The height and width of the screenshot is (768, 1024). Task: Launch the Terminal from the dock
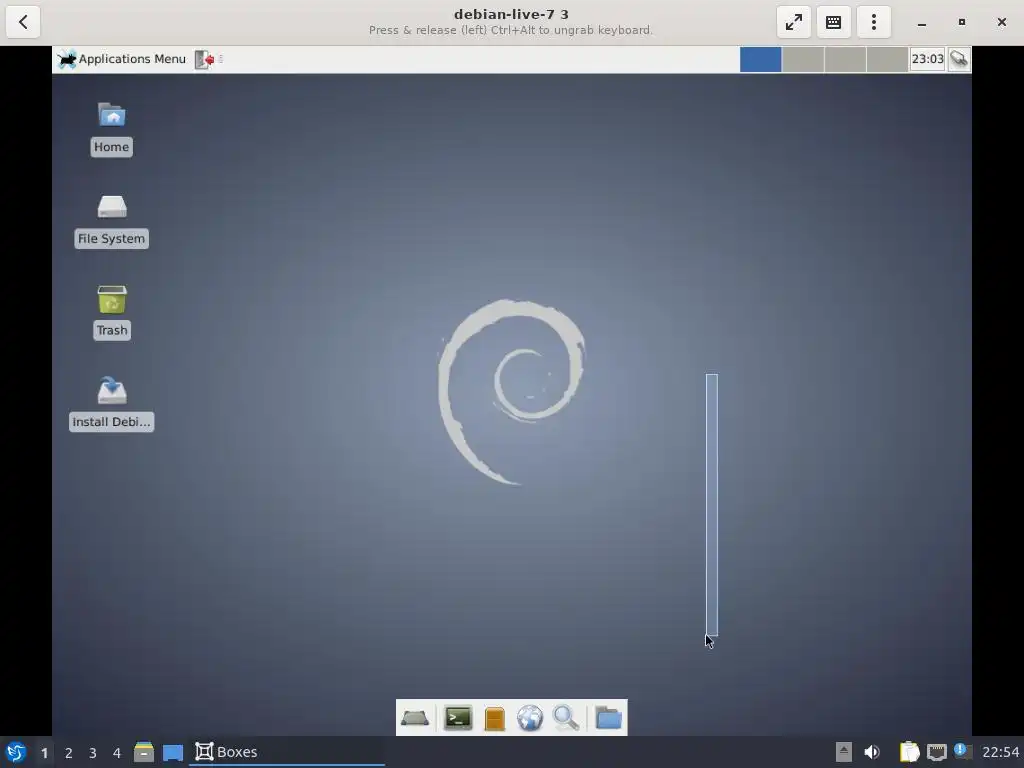(458, 718)
